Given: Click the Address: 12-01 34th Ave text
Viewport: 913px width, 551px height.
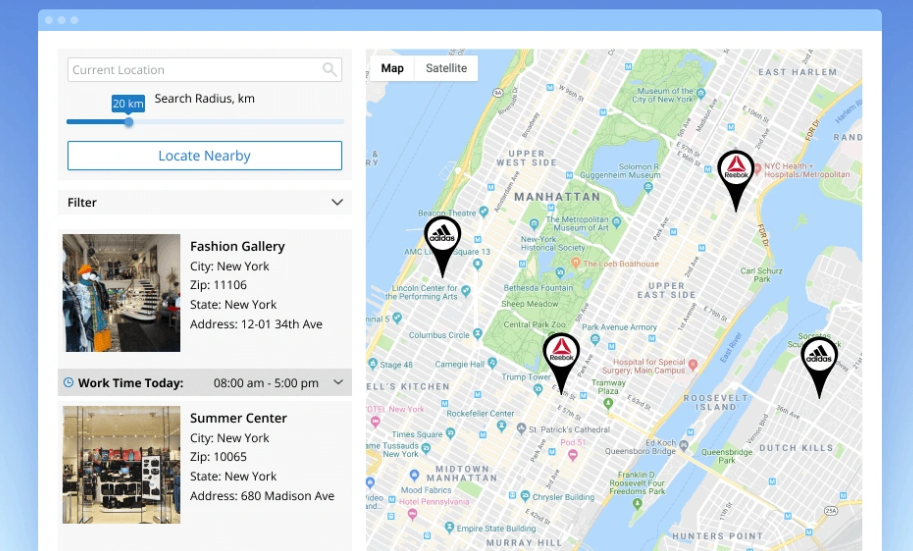Looking at the screenshot, I should [x=256, y=324].
